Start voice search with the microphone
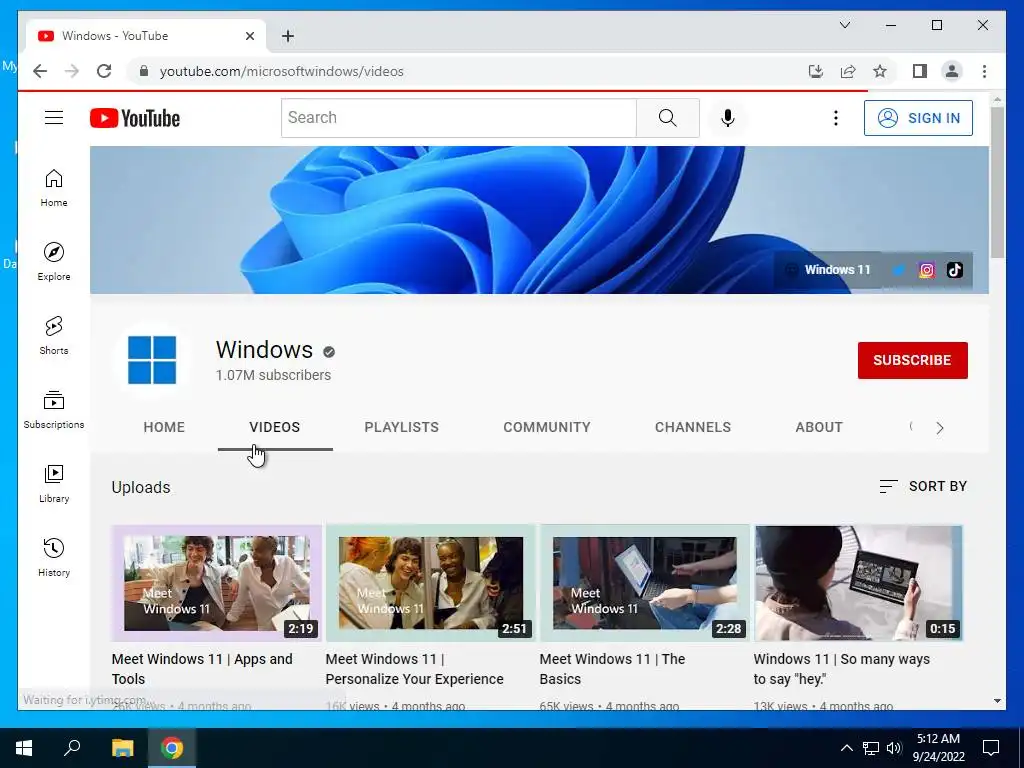The height and width of the screenshot is (768, 1024). pyautogui.click(x=728, y=118)
